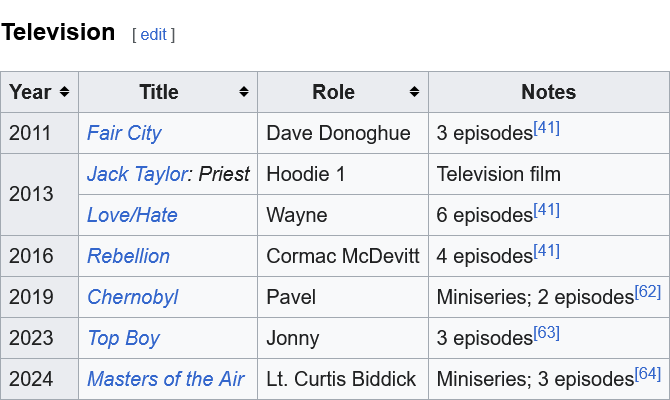
Task: Open reference 63 for Top Boy
Action: 546,332
